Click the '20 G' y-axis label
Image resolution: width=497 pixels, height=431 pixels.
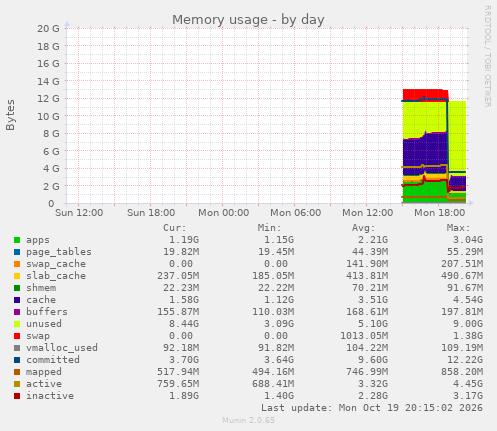(48, 29)
